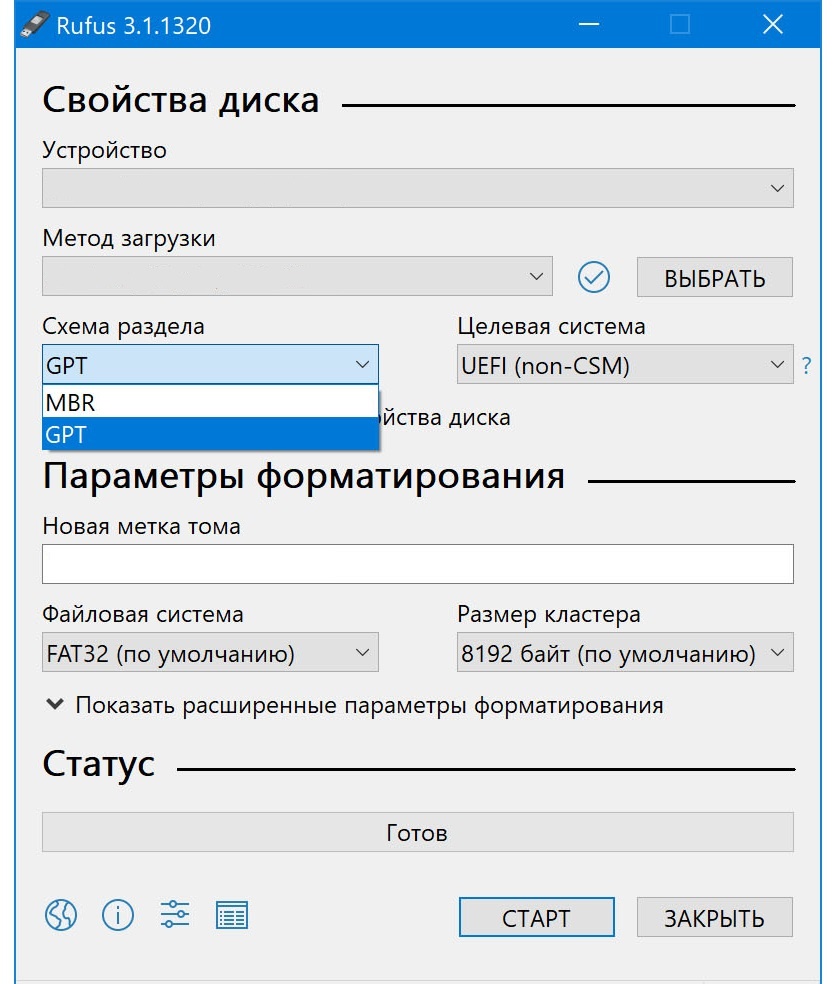
Task: Click the status indicator showing Готов
Action: coord(417,831)
